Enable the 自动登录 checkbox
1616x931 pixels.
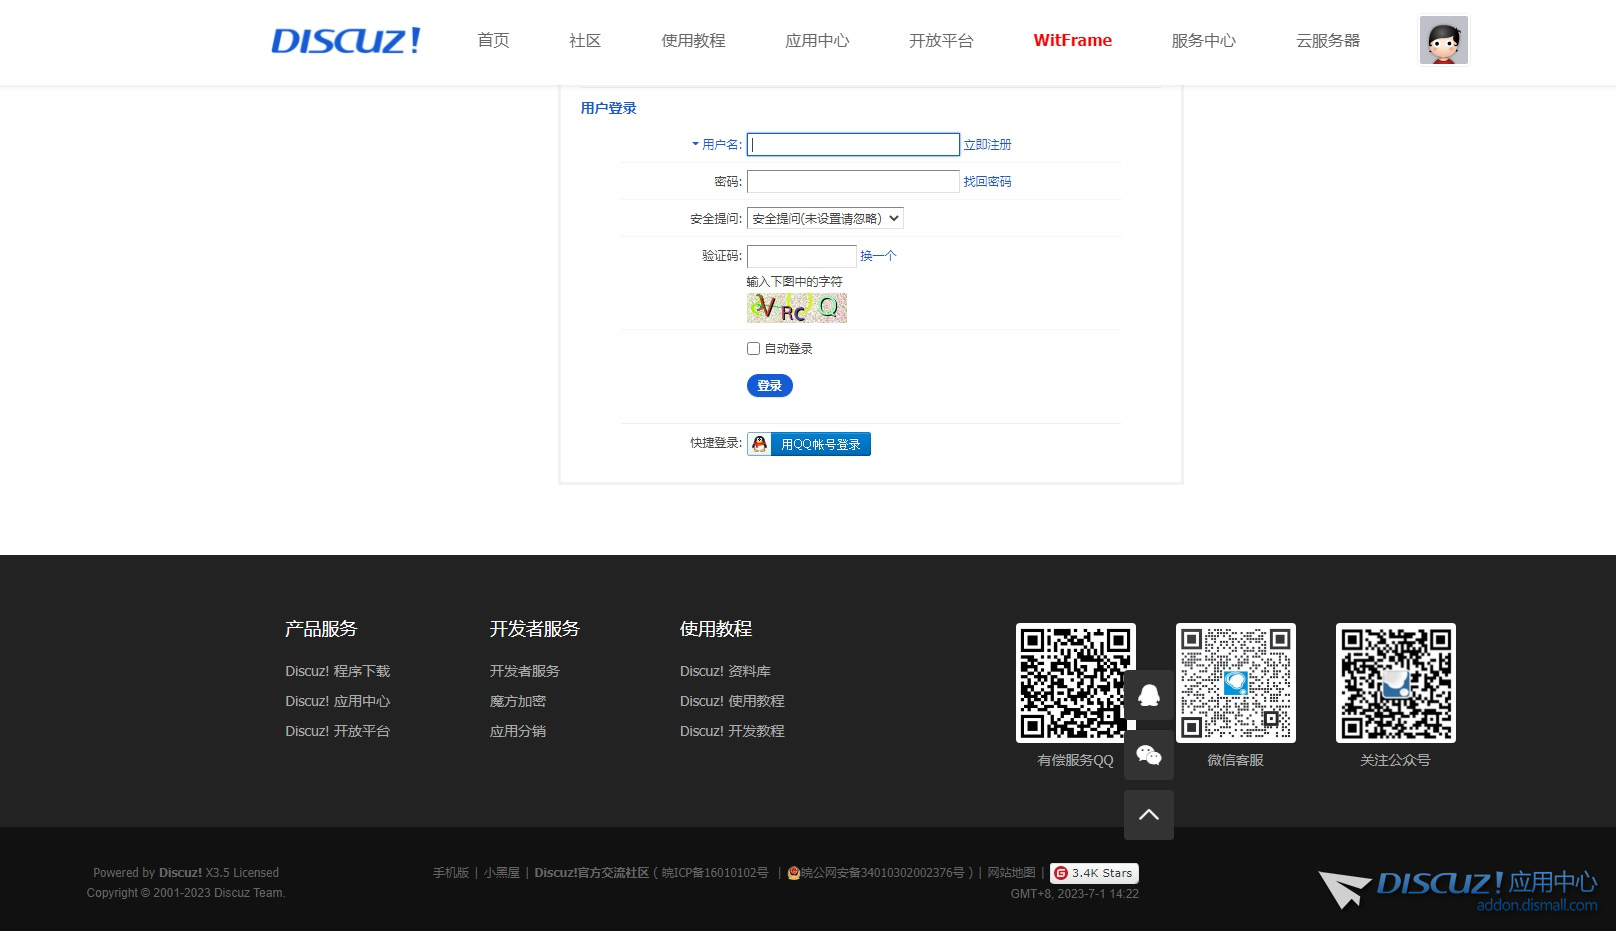pyautogui.click(x=753, y=348)
